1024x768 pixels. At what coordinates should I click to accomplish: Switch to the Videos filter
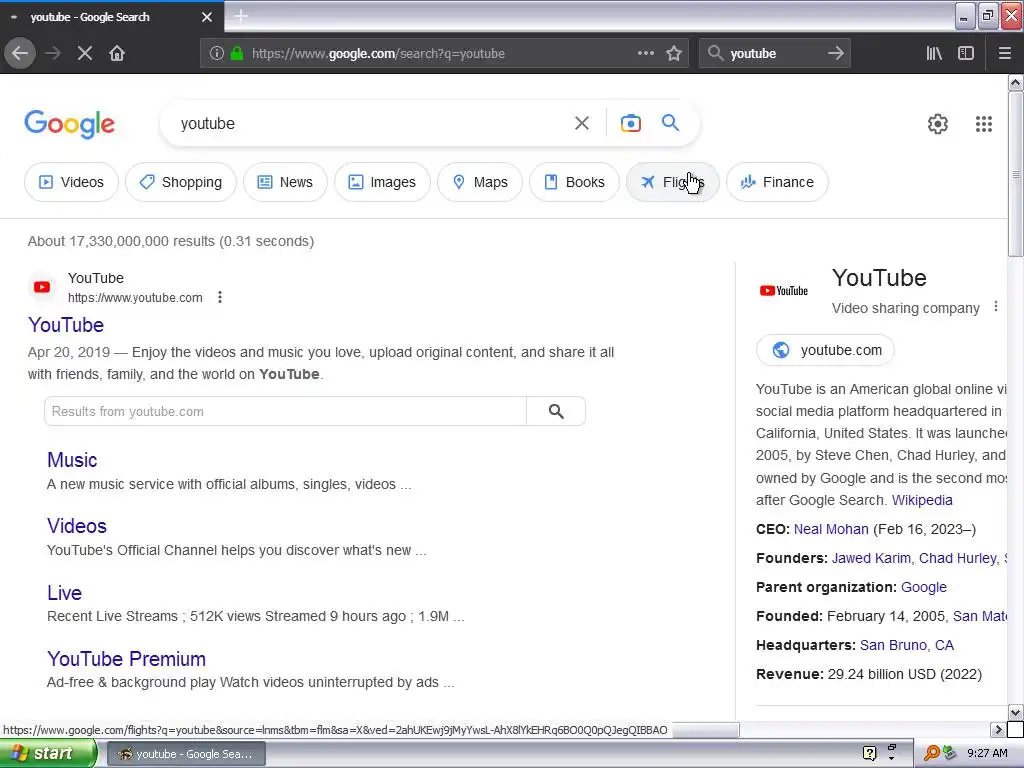coord(71,182)
